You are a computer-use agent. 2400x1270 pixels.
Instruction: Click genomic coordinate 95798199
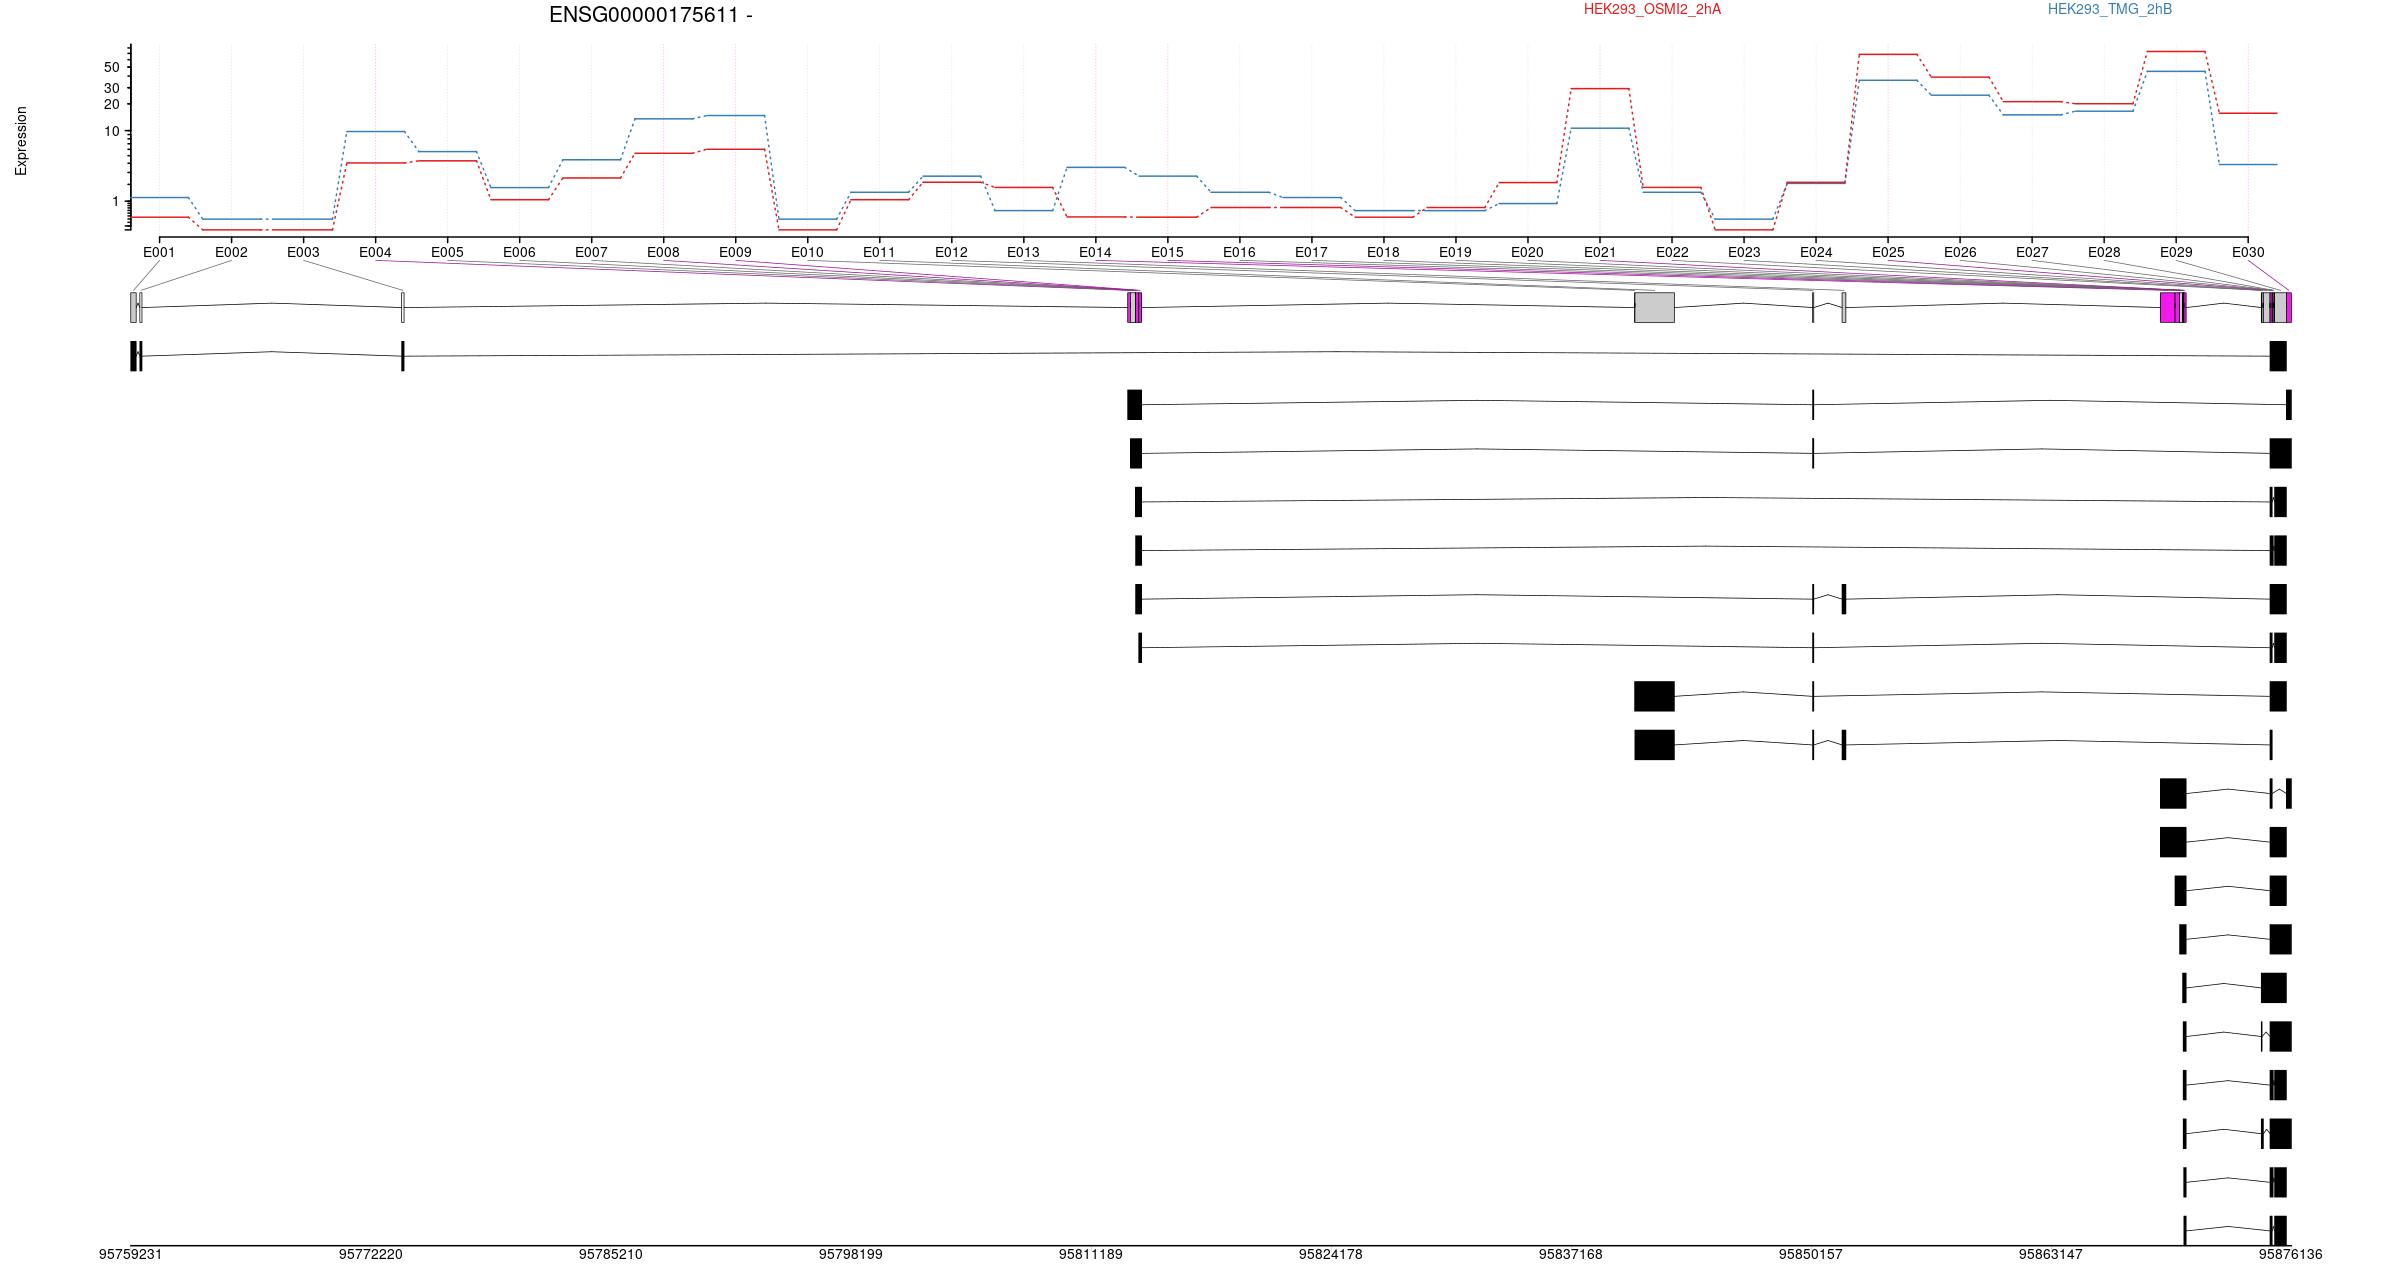(850, 1254)
